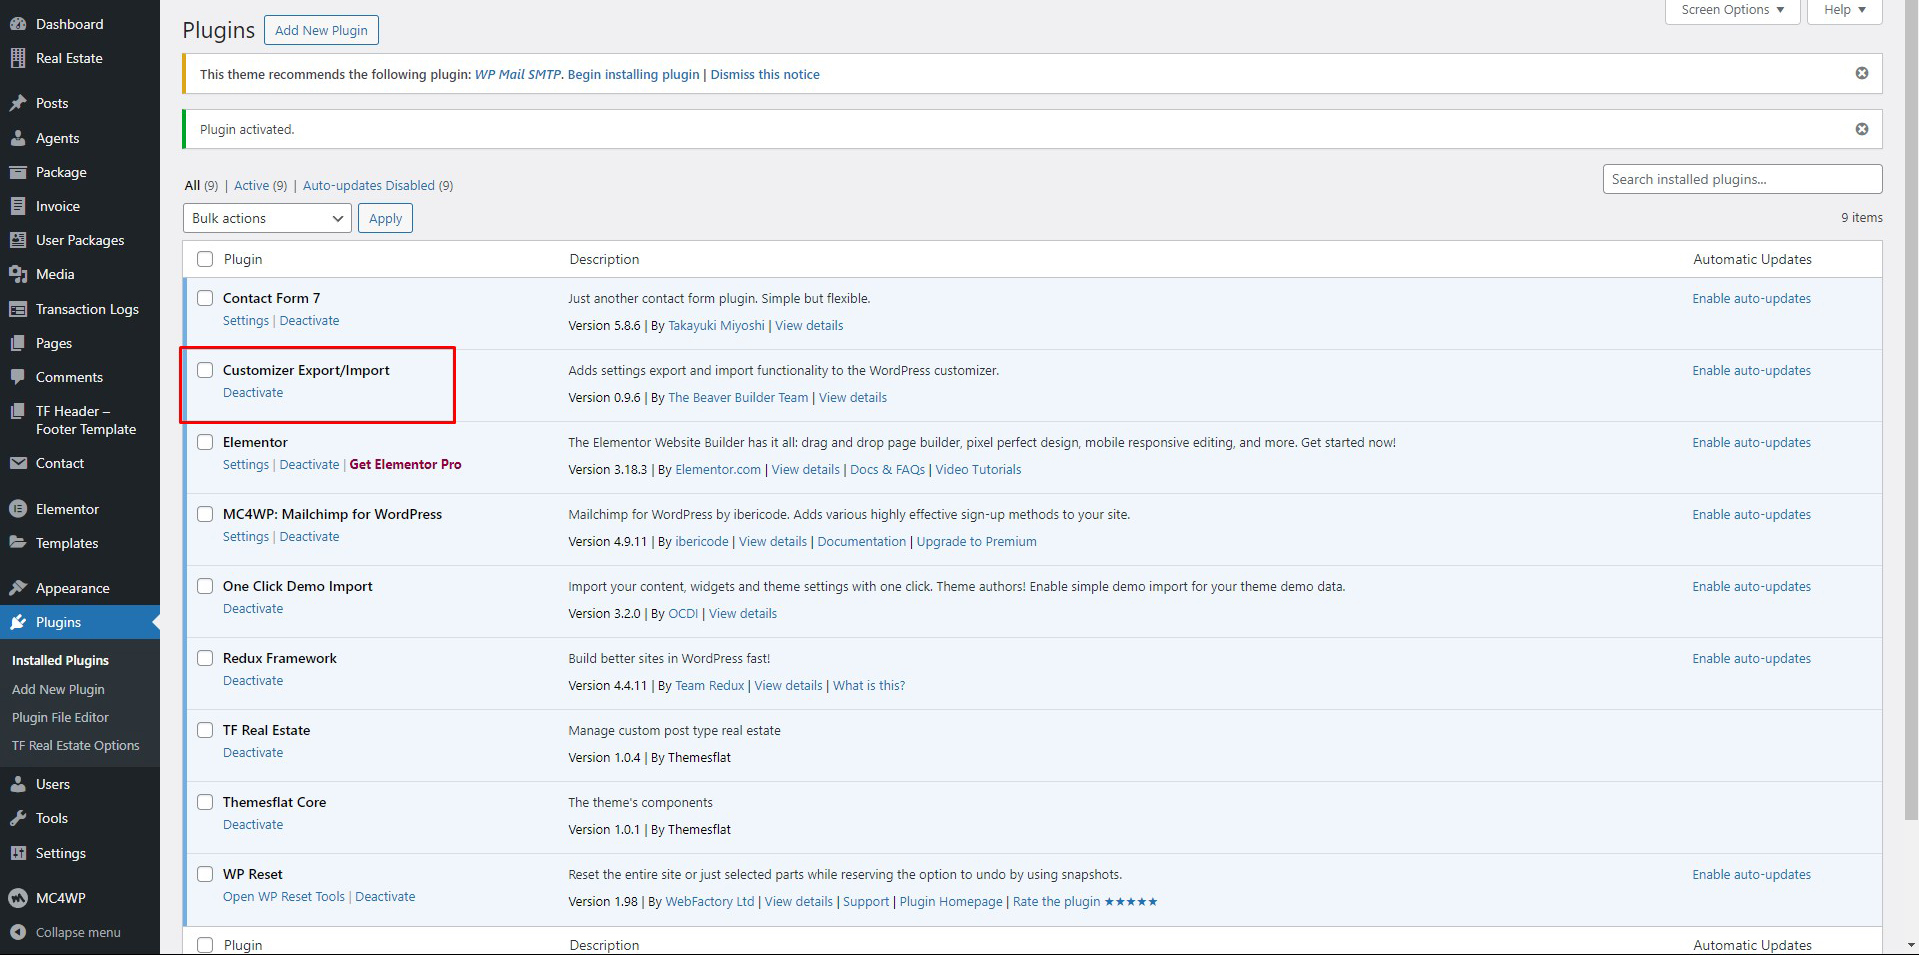
Task: Click the Elementor logo icon in sidebar
Action: coord(18,509)
